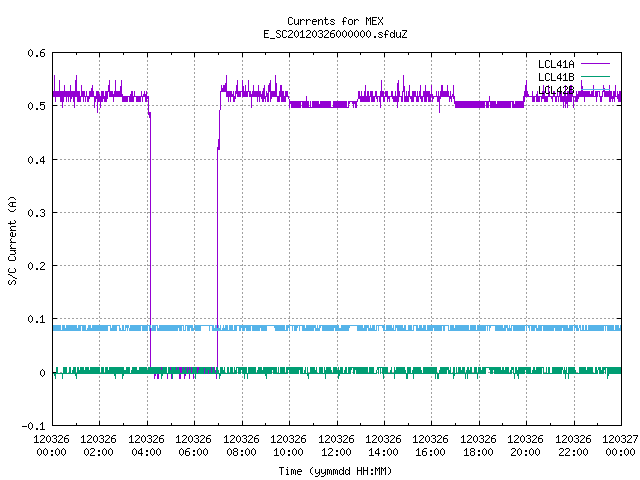Click the blue LCL42B trace near 0.08 A
Image resolution: width=640 pixels, height=480 pixels.
[x=337, y=328]
